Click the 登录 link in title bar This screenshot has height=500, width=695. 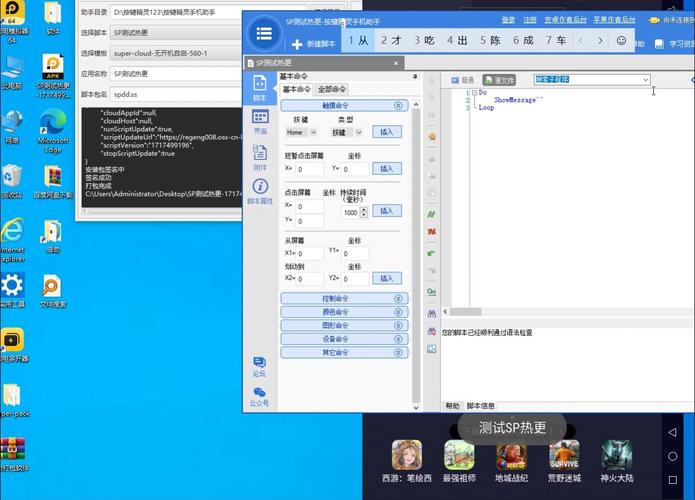tap(508, 20)
